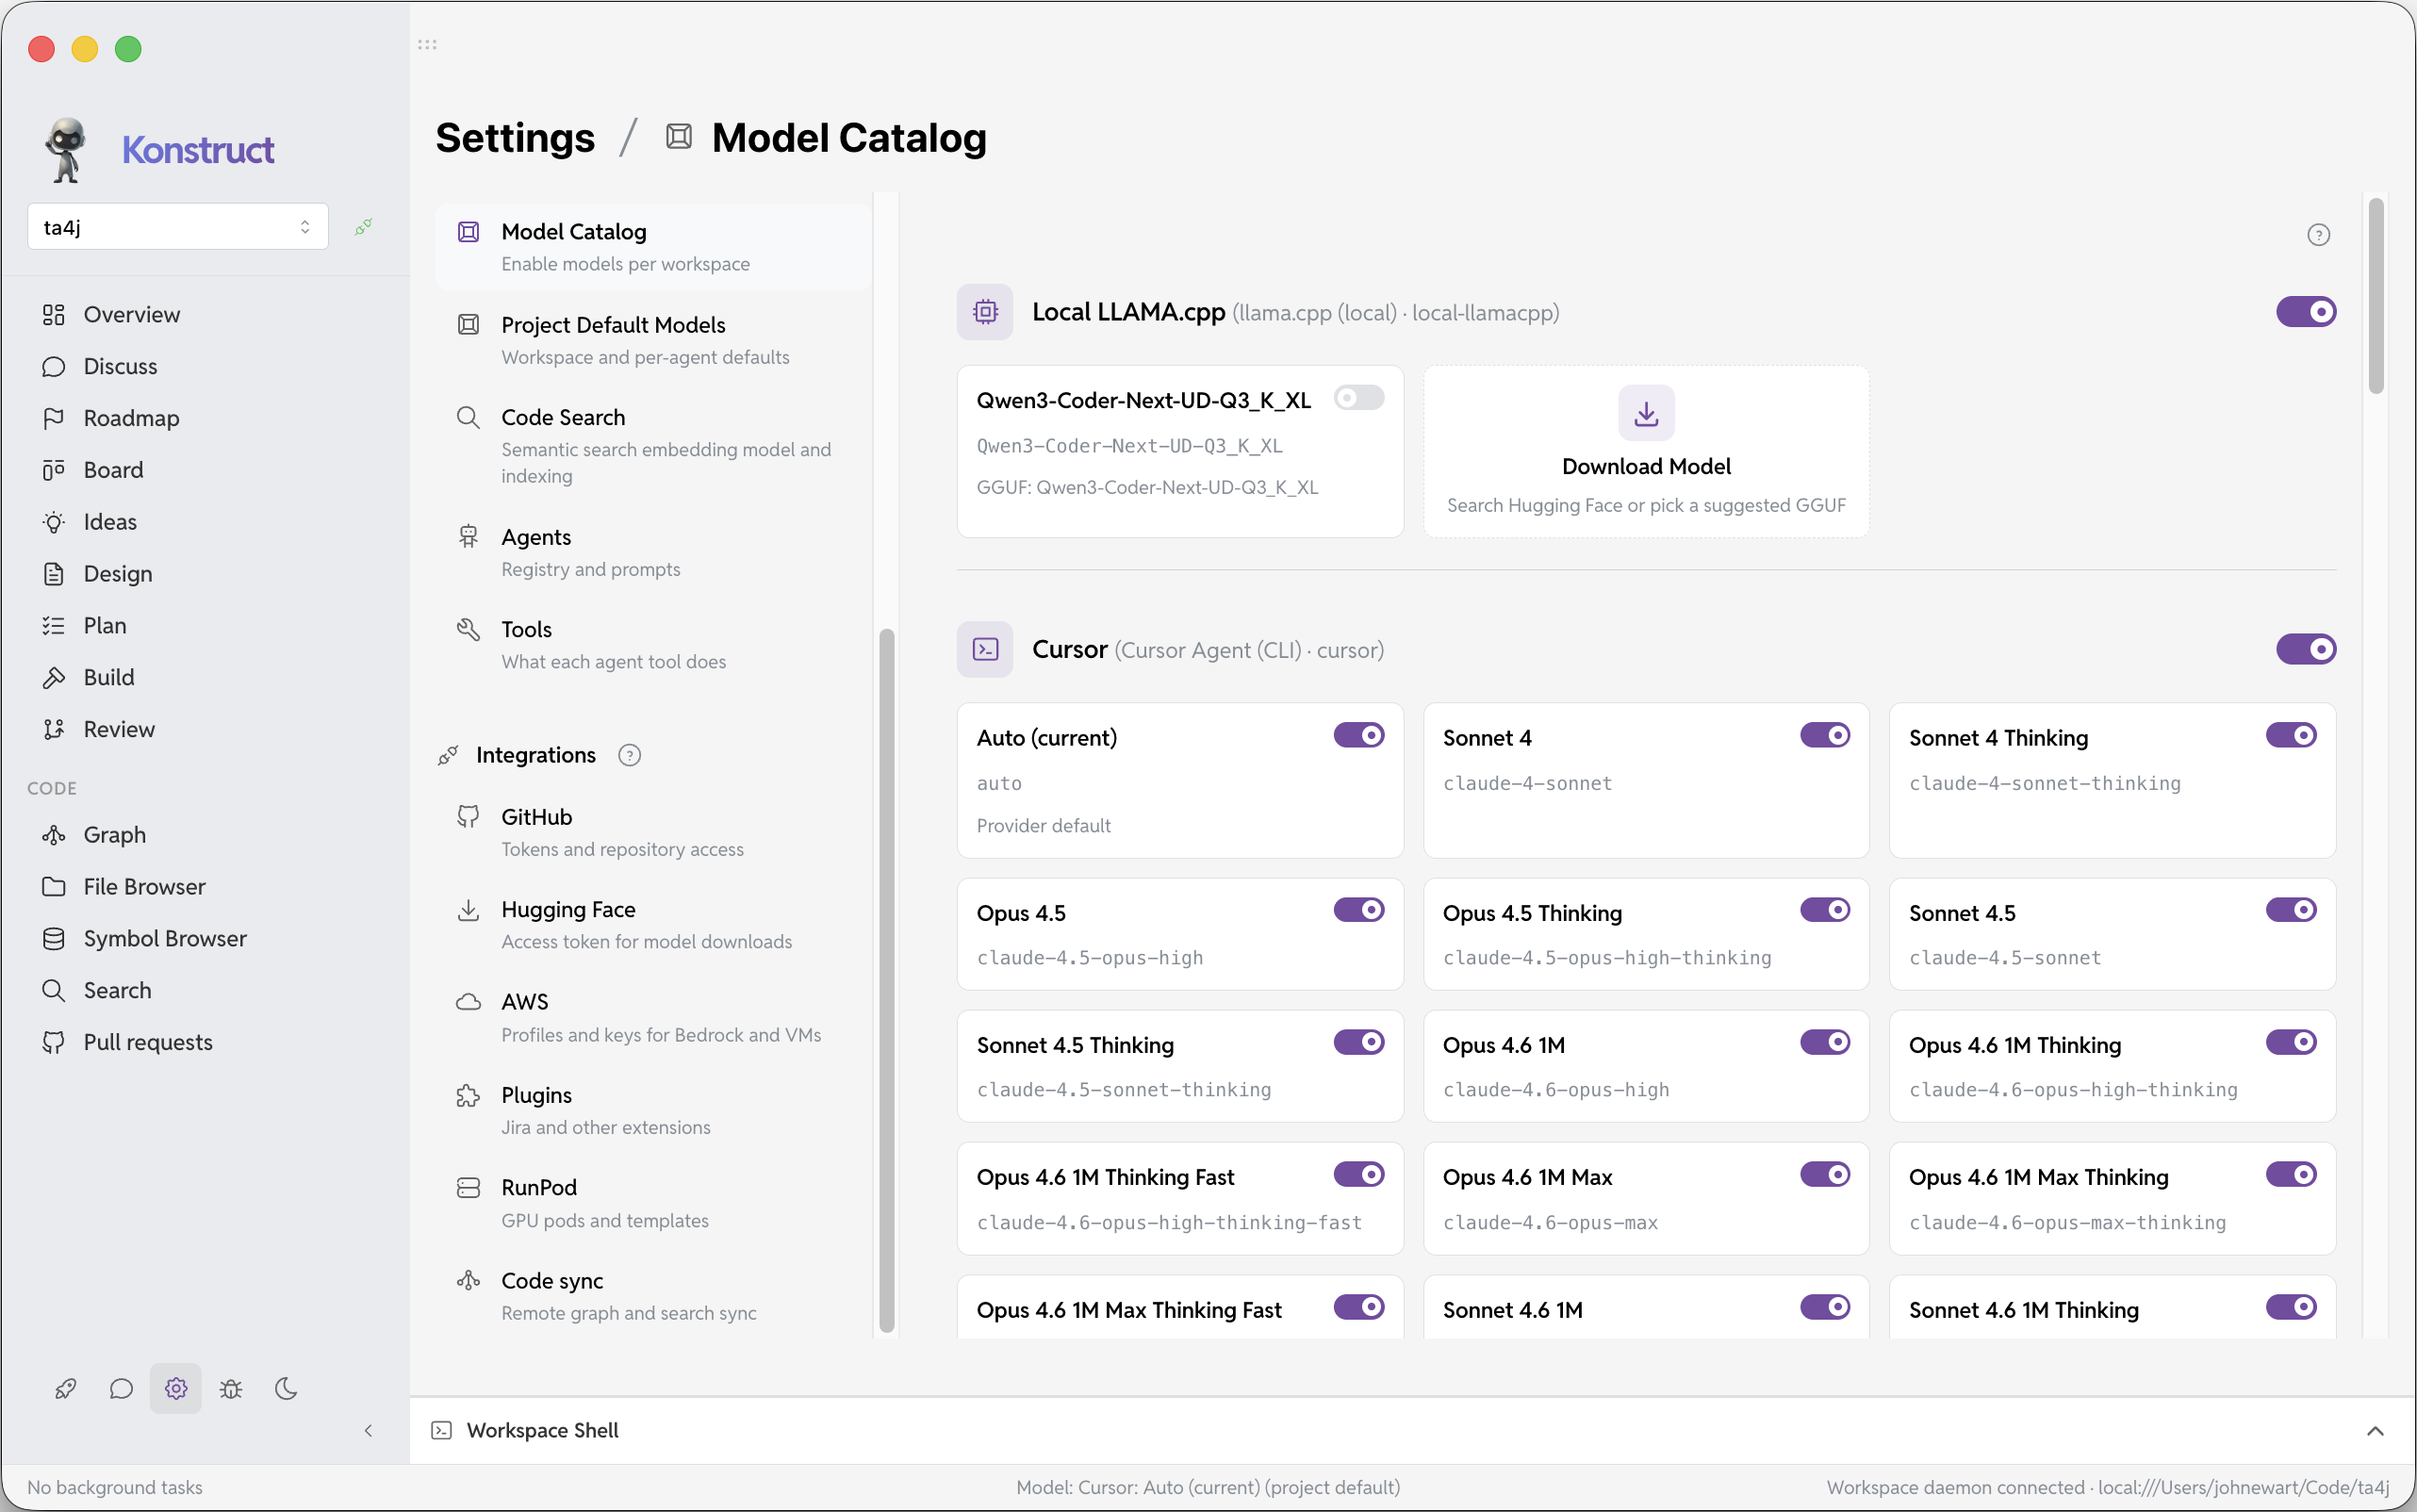
Task: Toggle Opus 4.6 1M Thinking Fast switch
Action: coord(1359,1174)
